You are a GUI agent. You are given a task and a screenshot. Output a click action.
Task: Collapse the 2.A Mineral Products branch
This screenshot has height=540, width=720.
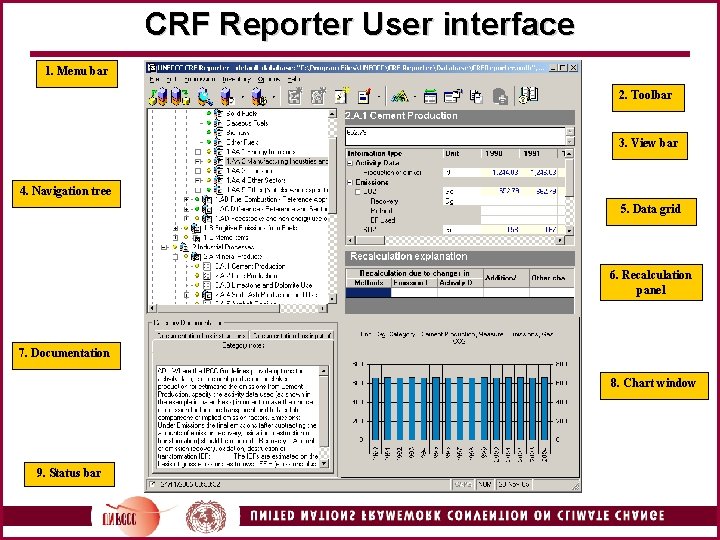175,257
